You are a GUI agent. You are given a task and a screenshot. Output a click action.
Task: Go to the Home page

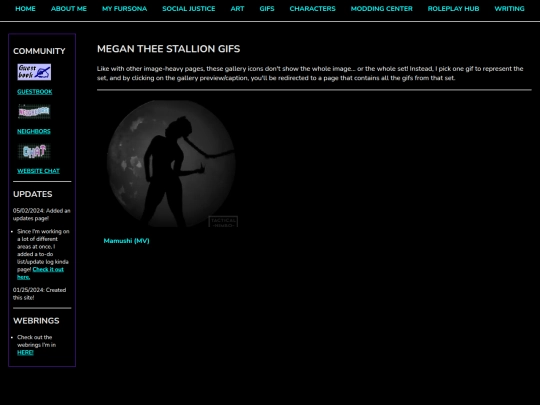pos(25,9)
